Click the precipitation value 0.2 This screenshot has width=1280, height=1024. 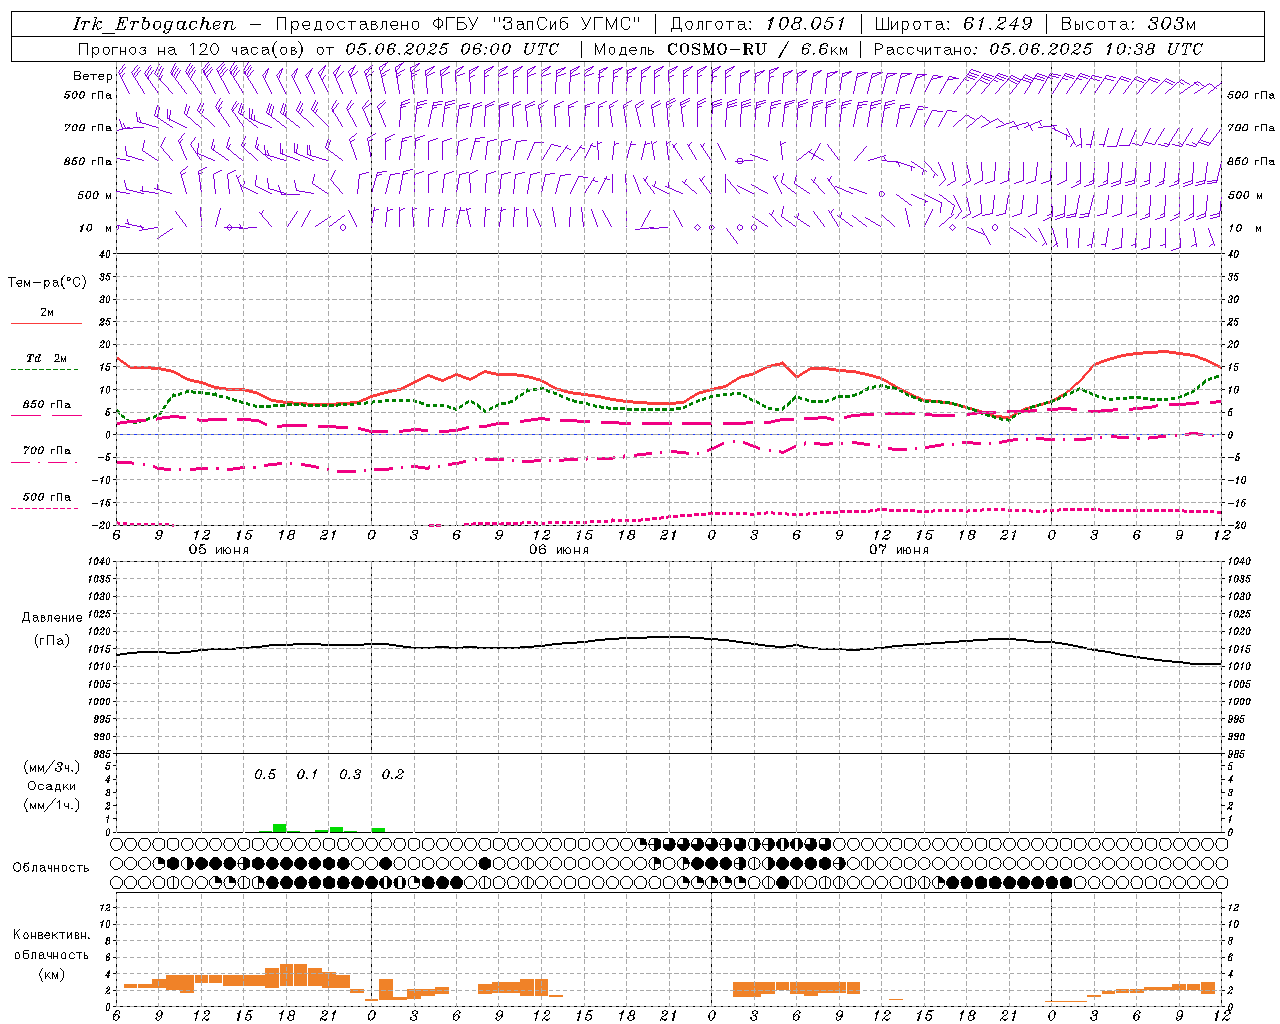point(393,775)
